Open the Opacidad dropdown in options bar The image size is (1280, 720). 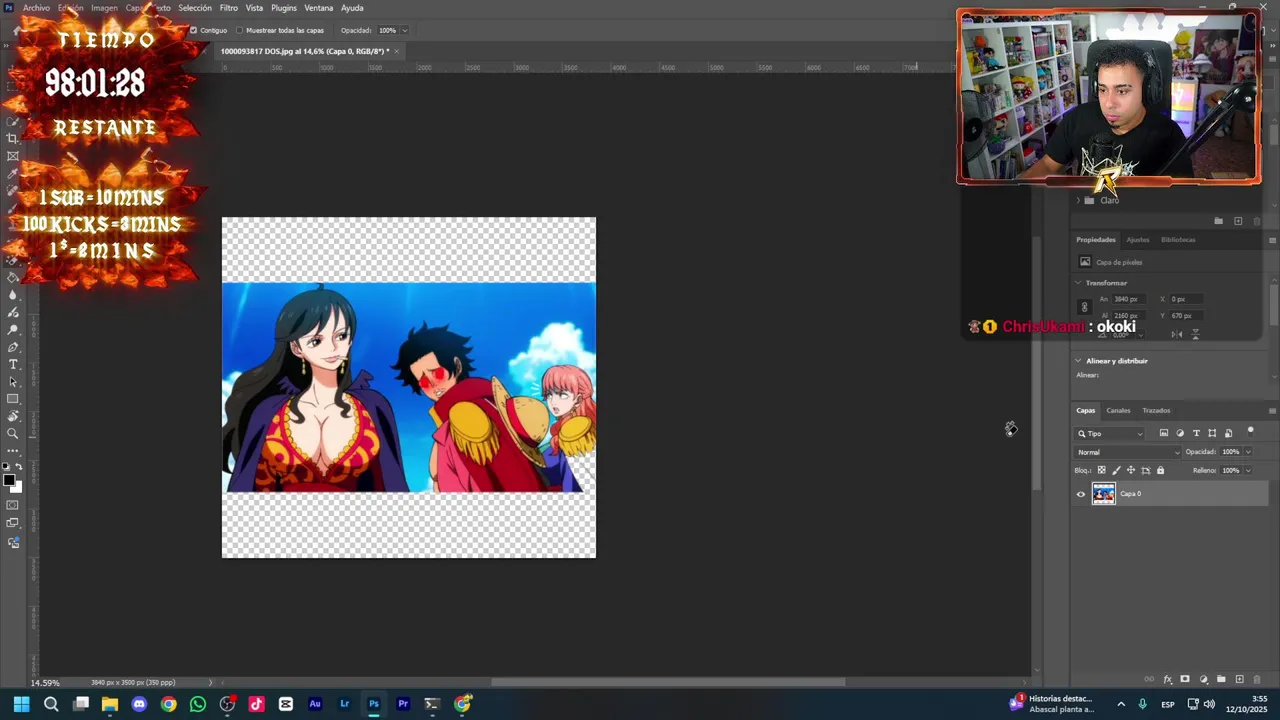coord(404,30)
